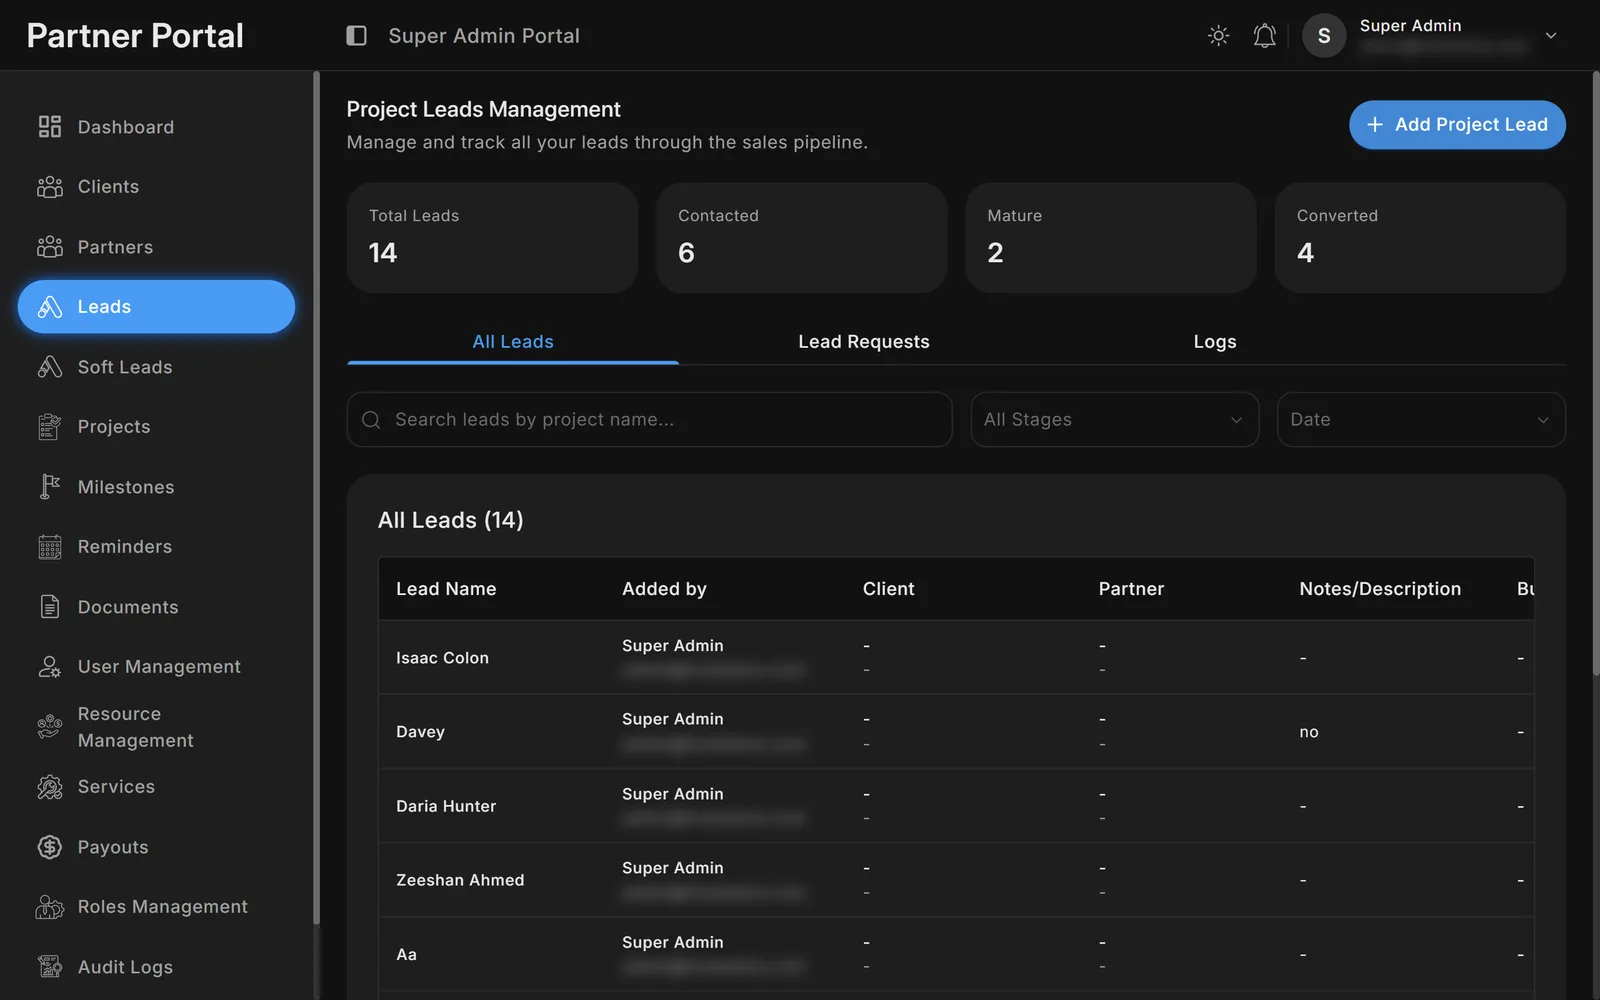Open the notifications bell
This screenshot has width=1600, height=1000.
[x=1265, y=36]
